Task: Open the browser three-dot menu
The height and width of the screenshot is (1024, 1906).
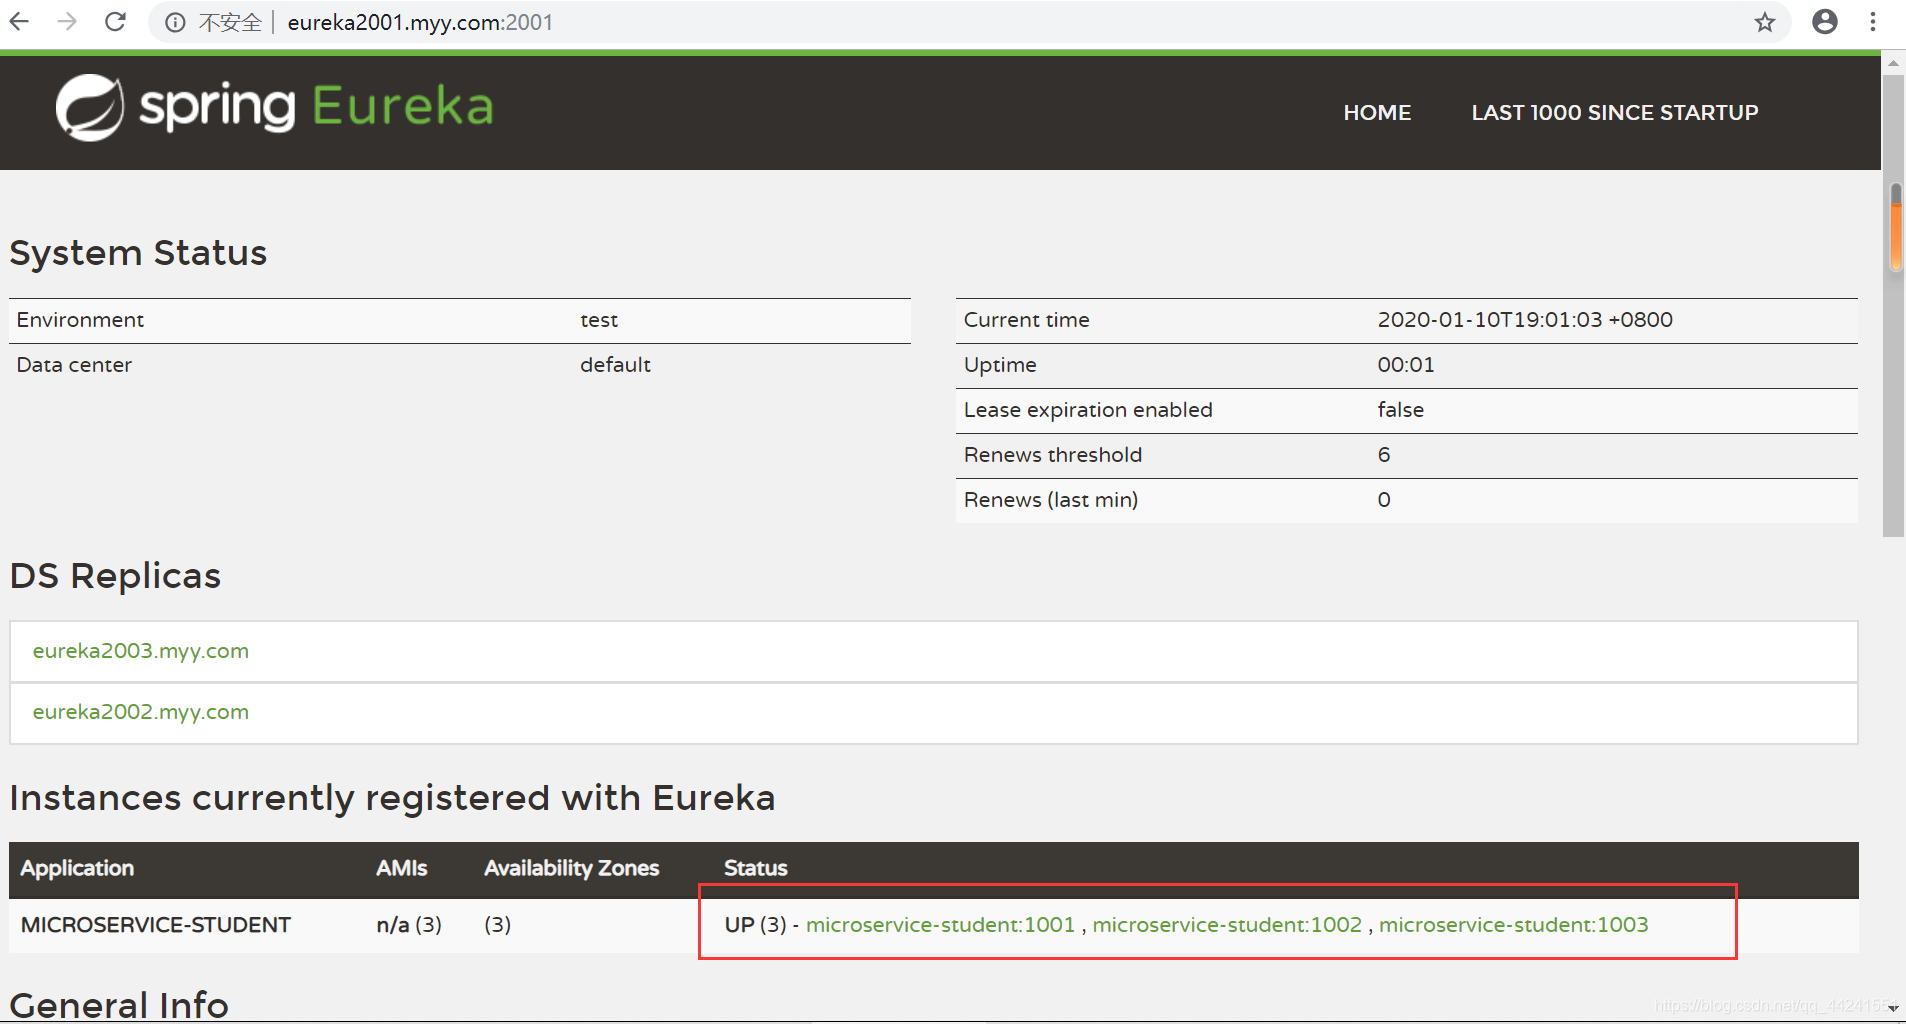Action: [1873, 21]
